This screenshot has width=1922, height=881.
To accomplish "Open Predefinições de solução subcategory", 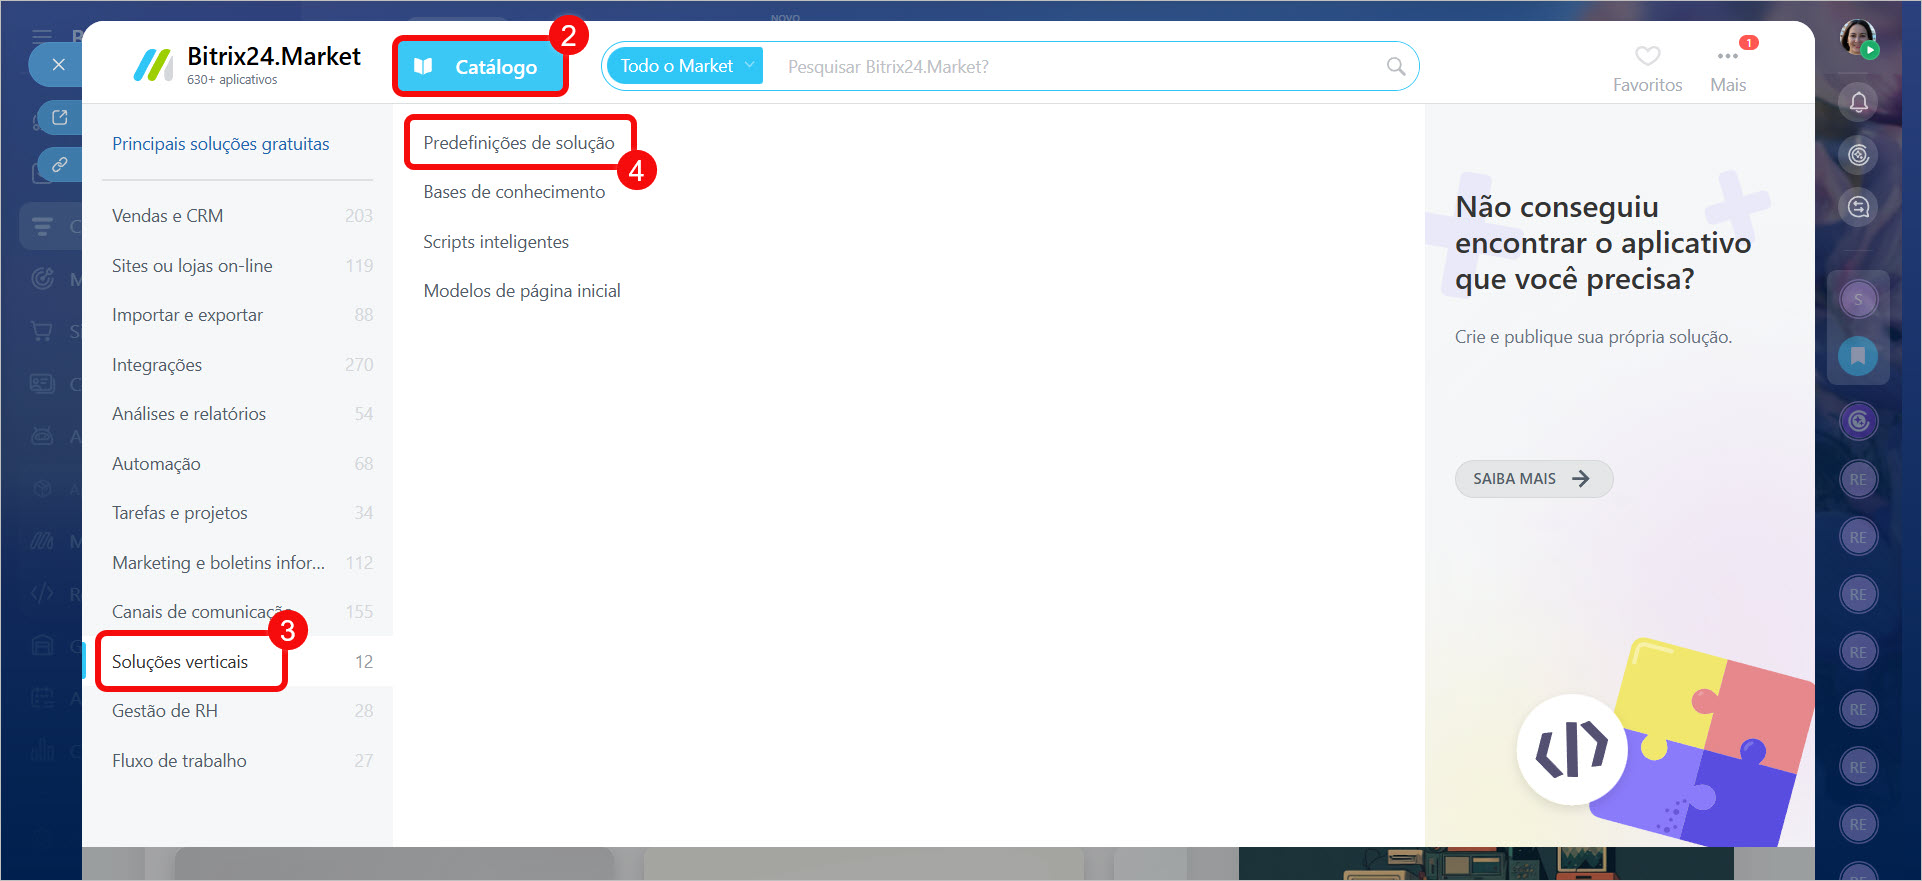I will tap(518, 143).
